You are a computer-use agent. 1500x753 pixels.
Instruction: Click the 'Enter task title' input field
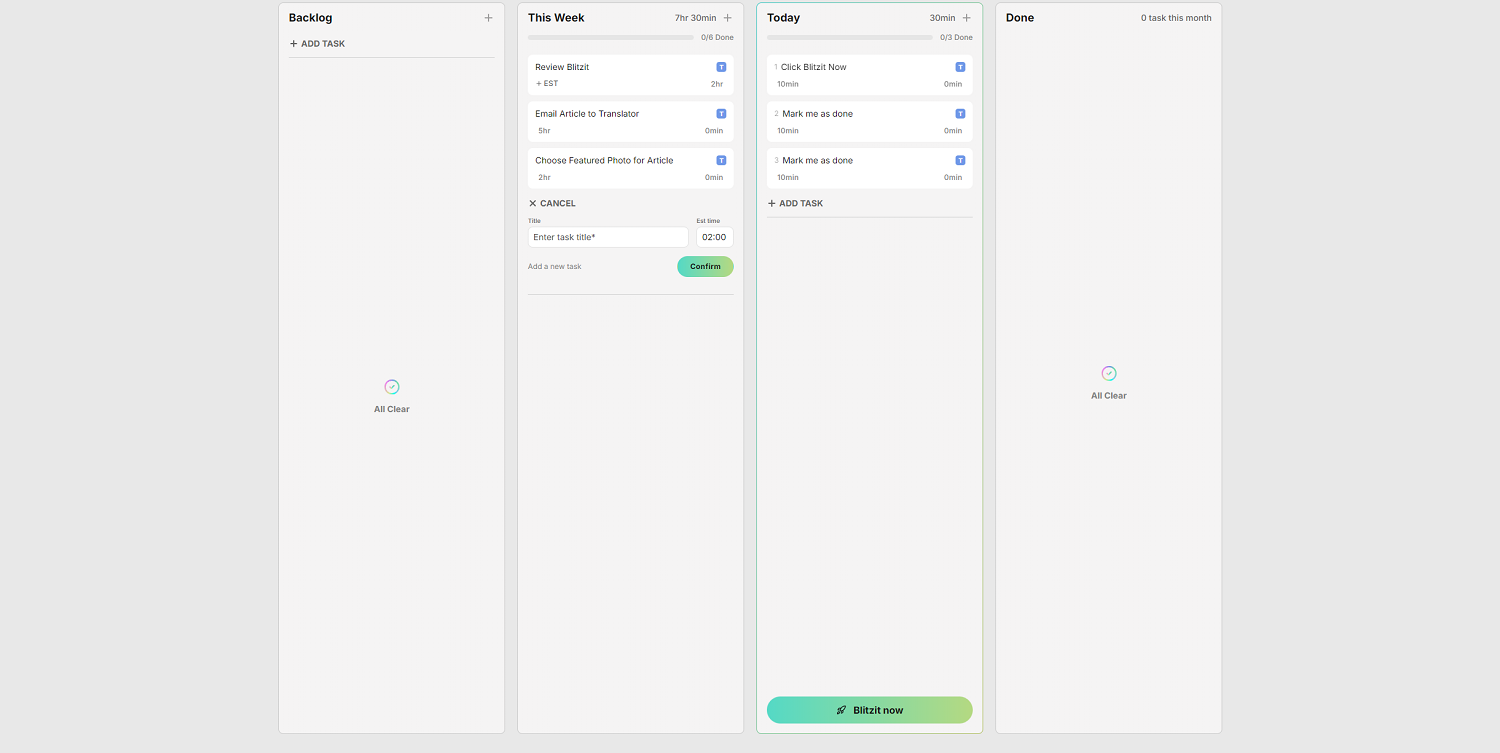(x=607, y=237)
